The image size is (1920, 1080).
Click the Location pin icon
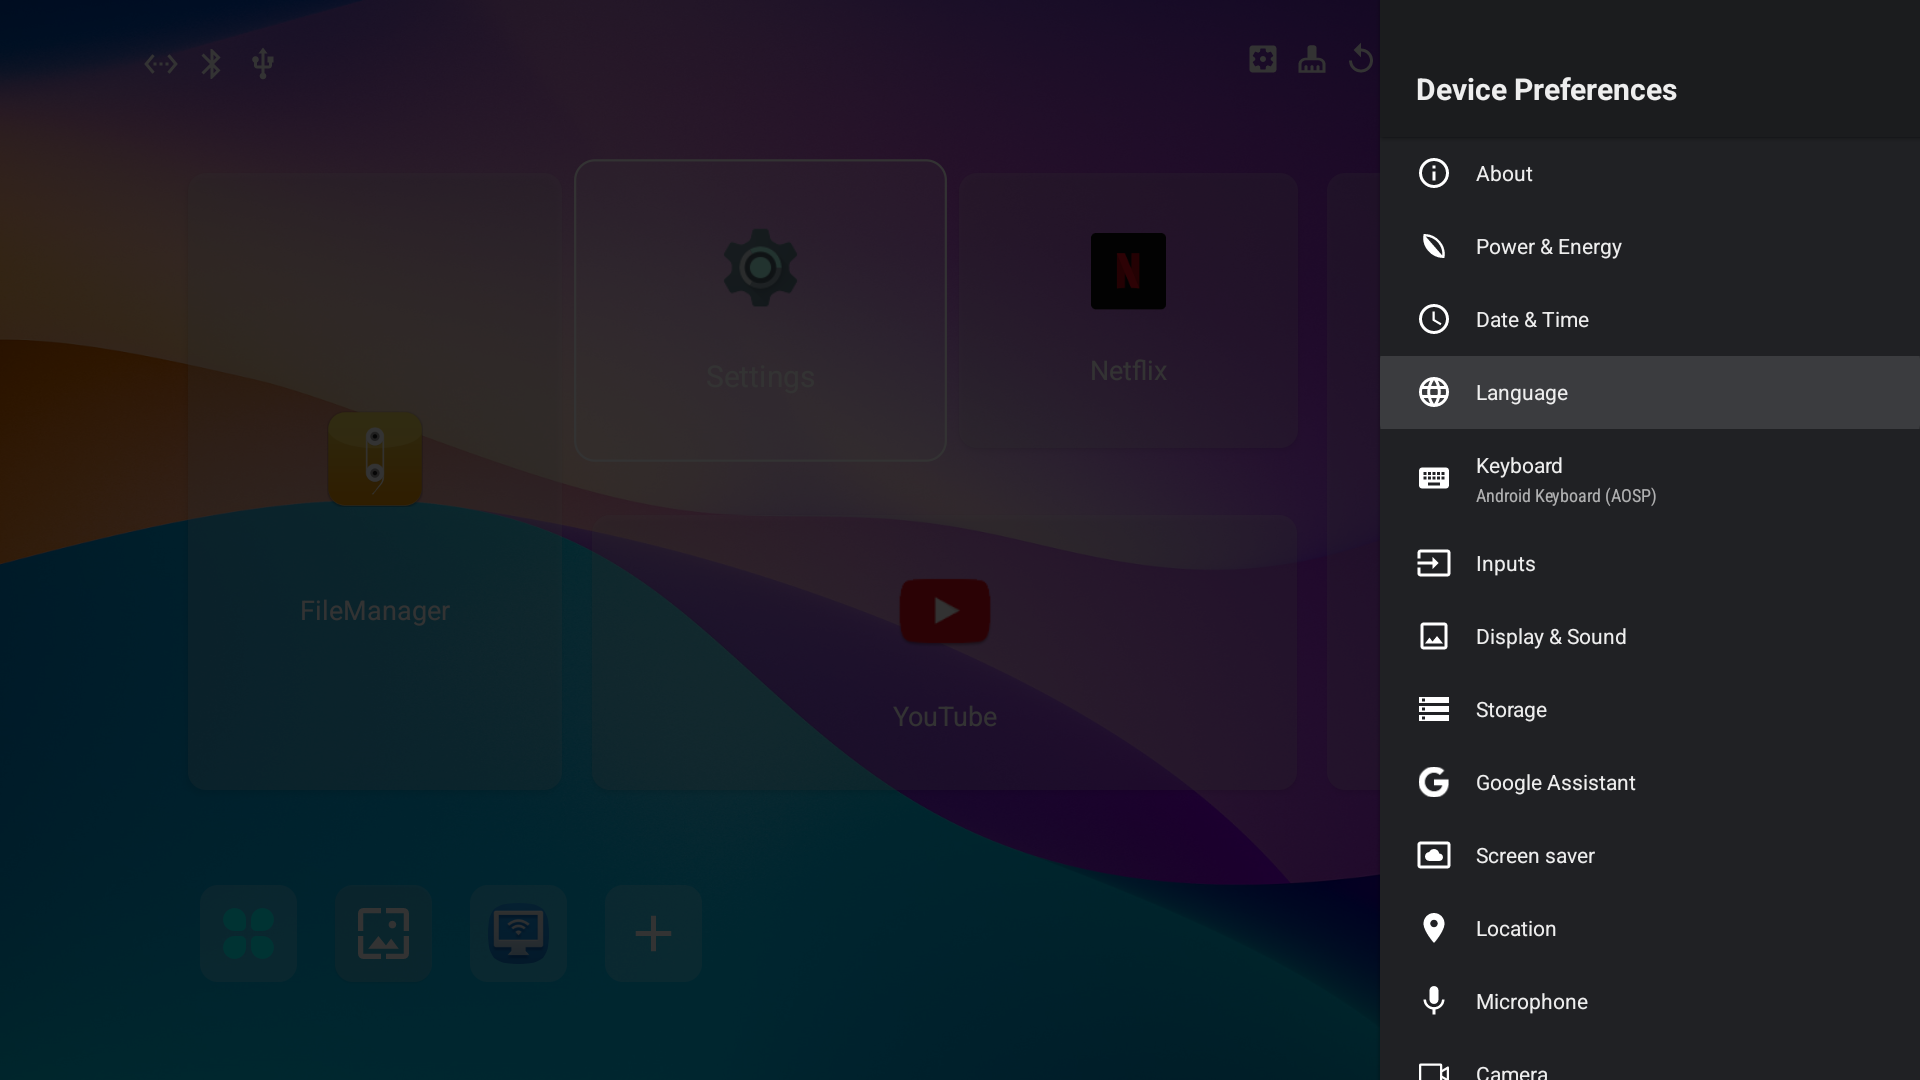[x=1433, y=928]
